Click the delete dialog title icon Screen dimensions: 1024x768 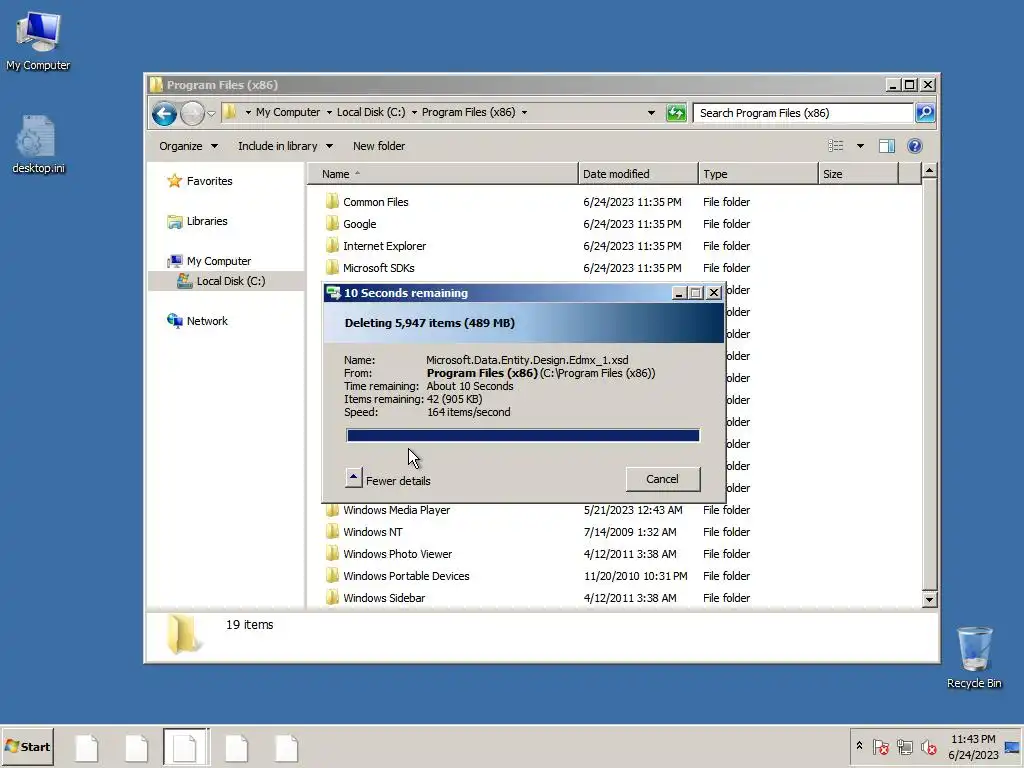[334, 293]
